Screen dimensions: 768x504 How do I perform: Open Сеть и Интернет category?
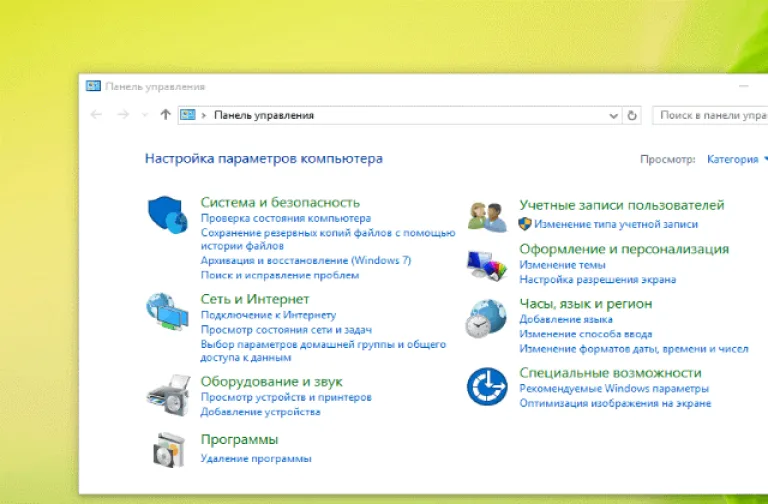click(x=255, y=299)
